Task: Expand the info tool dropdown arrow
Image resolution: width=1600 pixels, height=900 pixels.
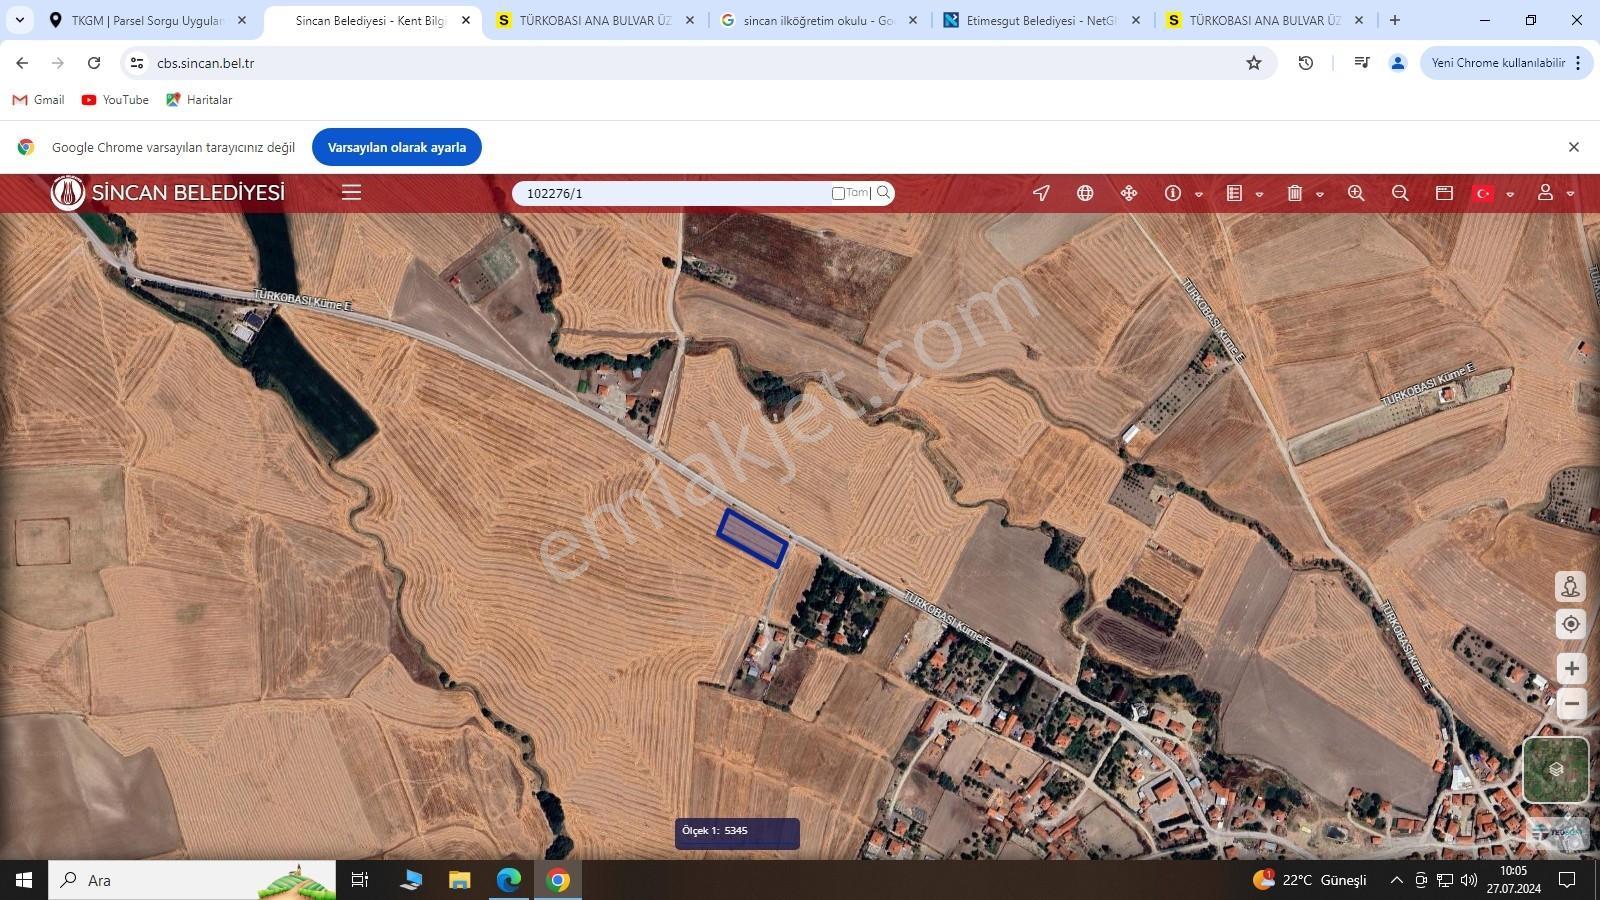Action: (1199, 194)
